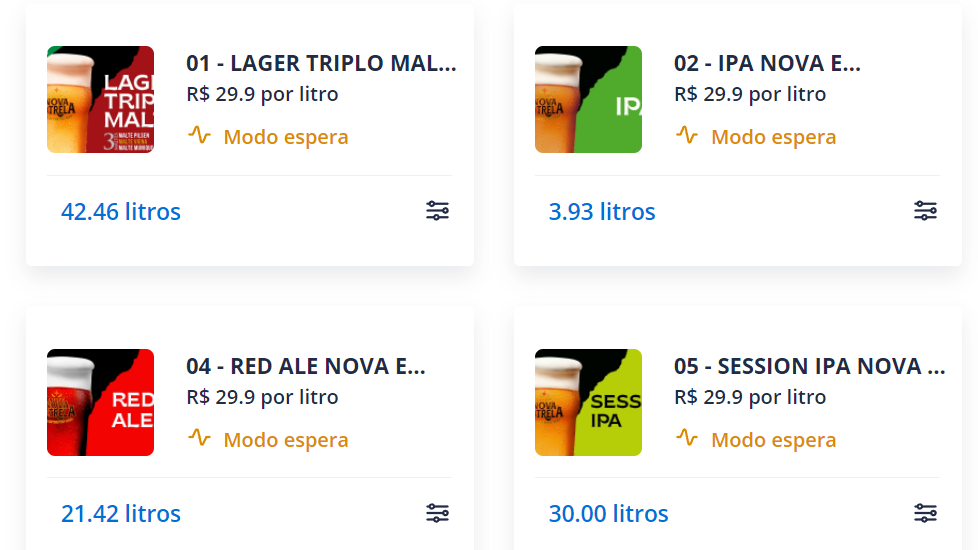
Task: Click the 30.00 litros volume link
Action: (x=608, y=514)
